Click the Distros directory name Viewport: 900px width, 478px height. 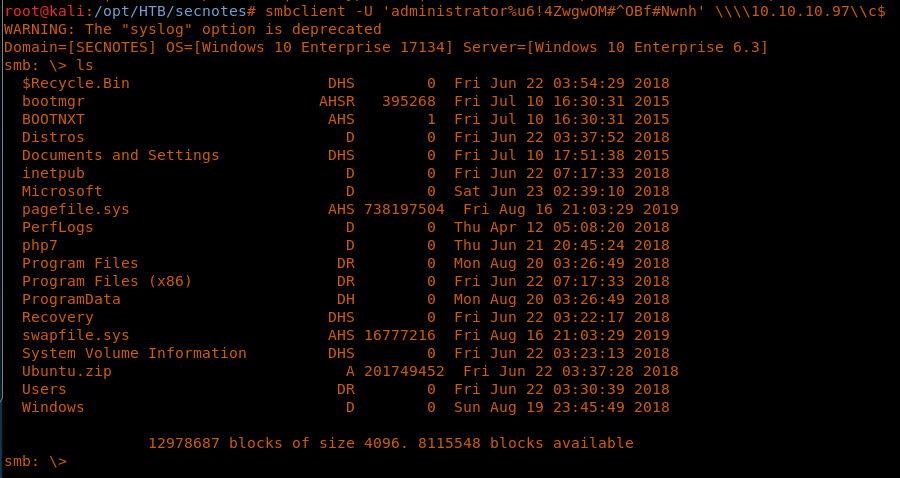click(x=53, y=137)
